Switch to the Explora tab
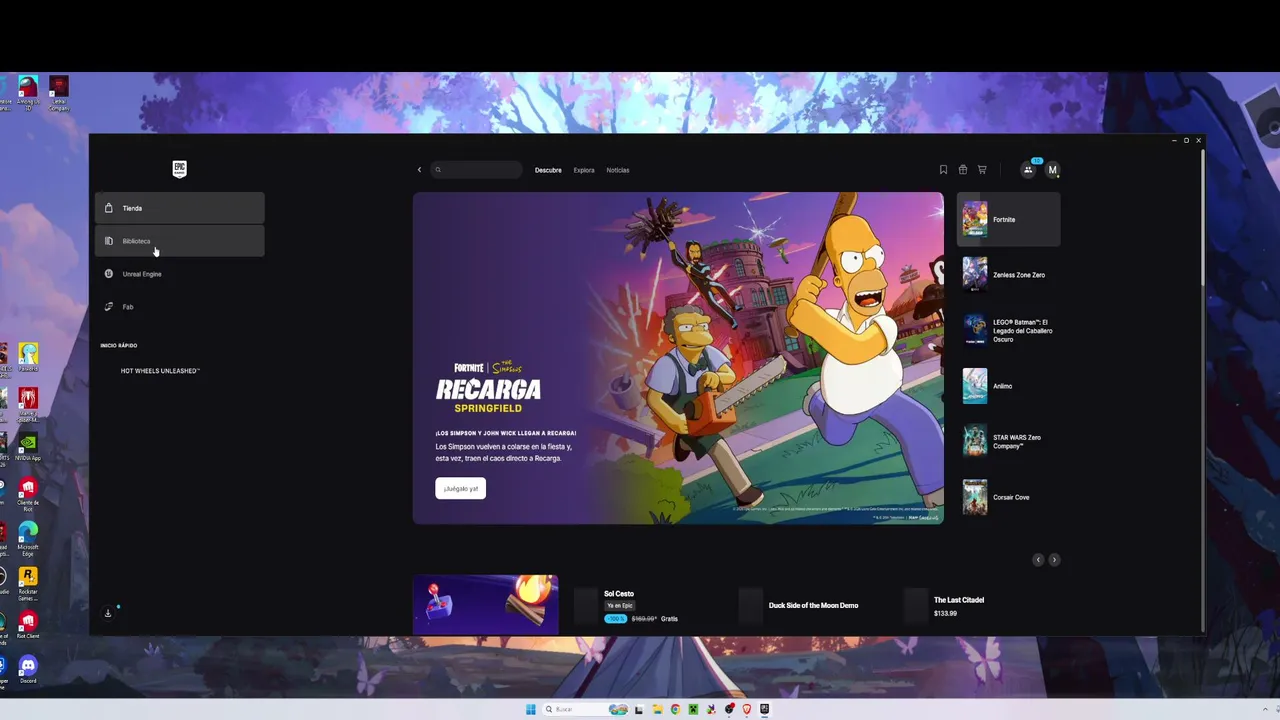Image resolution: width=1280 pixels, height=720 pixels. pos(584,170)
